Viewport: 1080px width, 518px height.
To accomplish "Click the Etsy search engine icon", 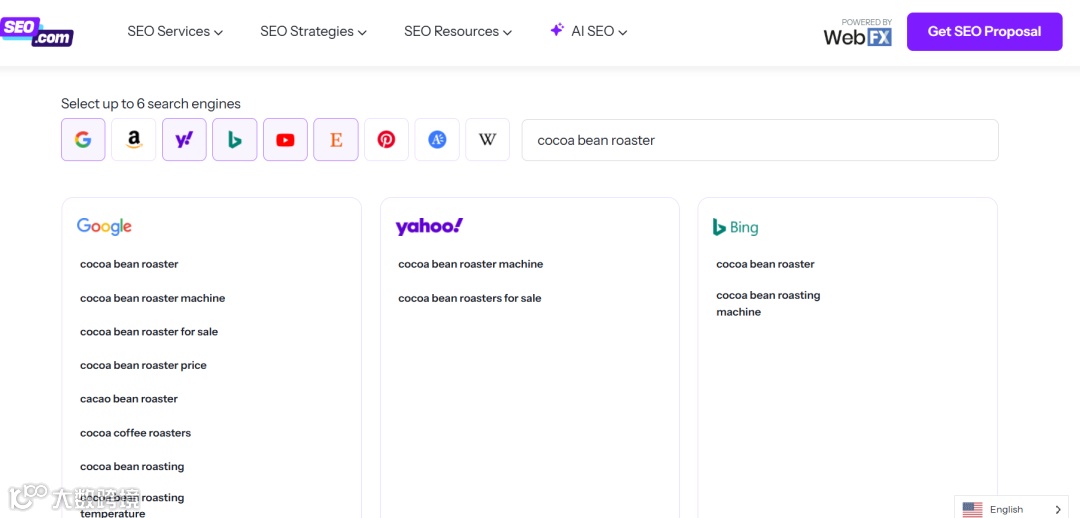I will click(336, 140).
